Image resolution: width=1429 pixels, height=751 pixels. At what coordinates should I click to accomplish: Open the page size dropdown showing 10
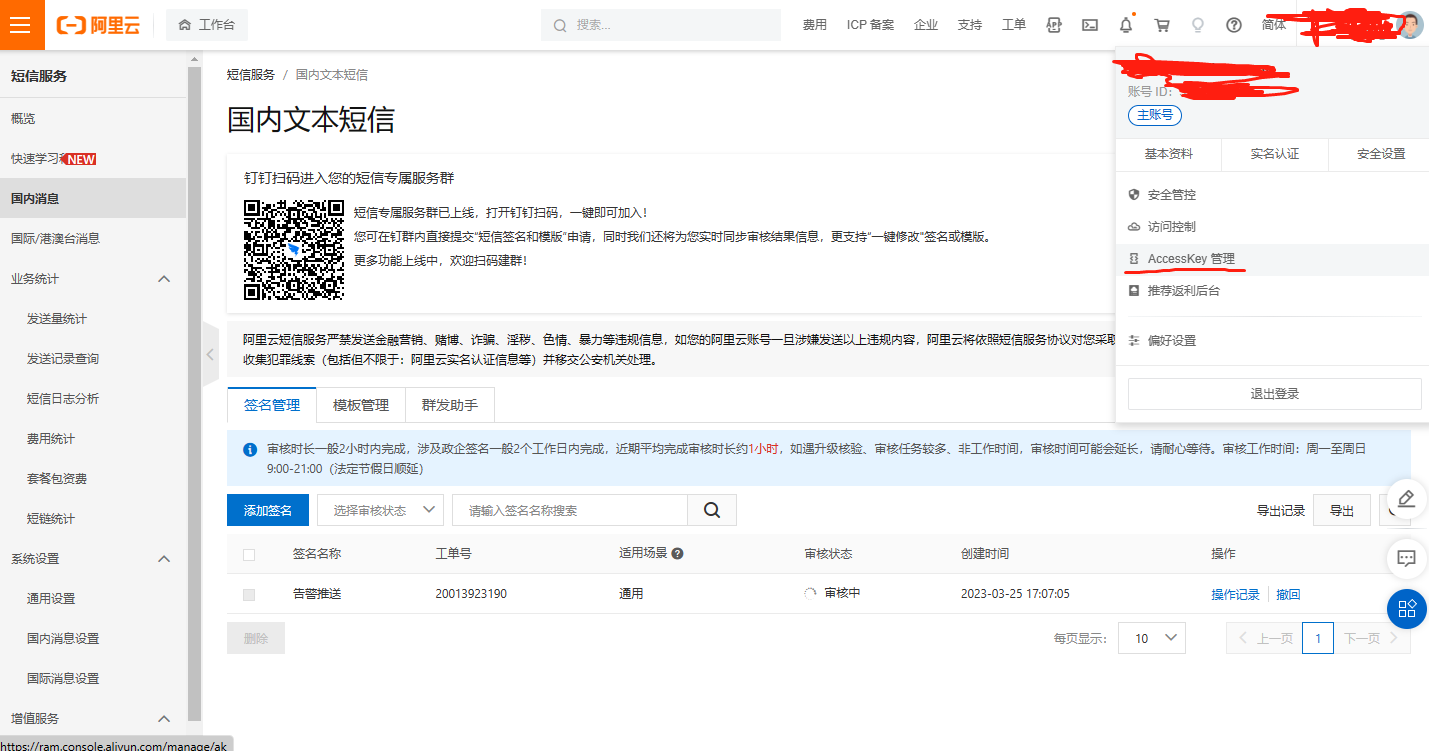pyautogui.click(x=1151, y=638)
